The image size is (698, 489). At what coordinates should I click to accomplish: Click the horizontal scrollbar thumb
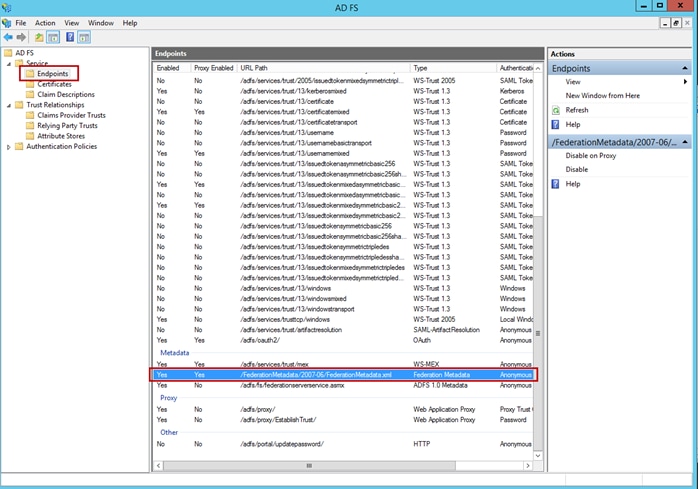[x=309, y=465]
